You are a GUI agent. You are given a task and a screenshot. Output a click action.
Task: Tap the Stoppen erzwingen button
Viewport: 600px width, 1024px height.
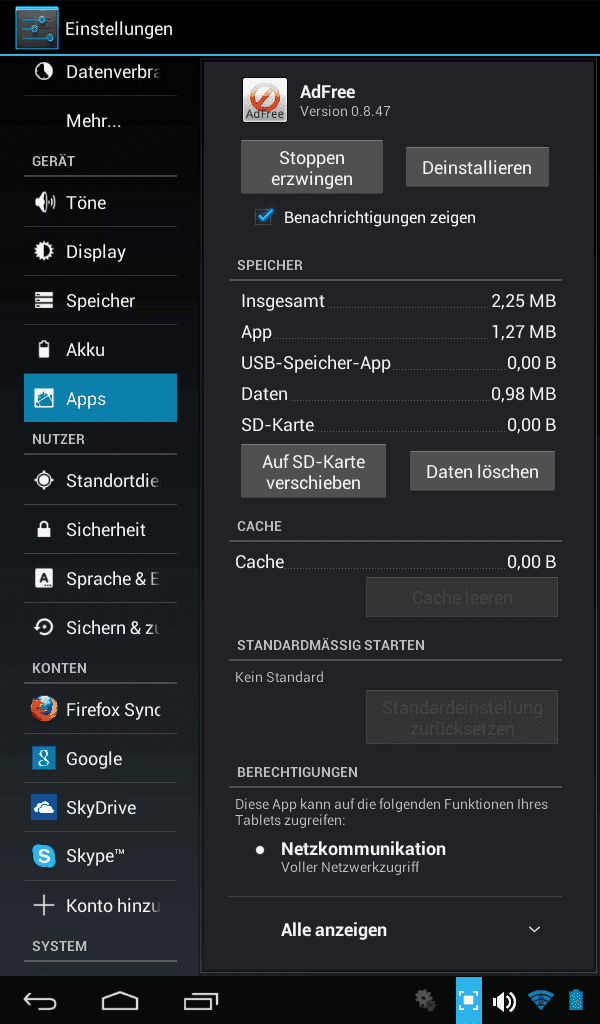(312, 167)
